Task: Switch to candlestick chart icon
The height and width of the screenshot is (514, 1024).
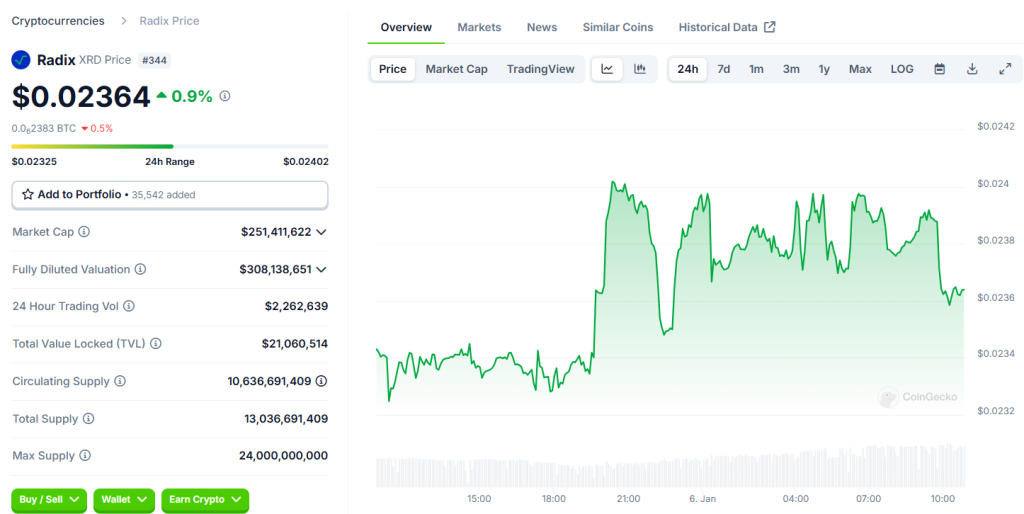Action: [x=640, y=69]
